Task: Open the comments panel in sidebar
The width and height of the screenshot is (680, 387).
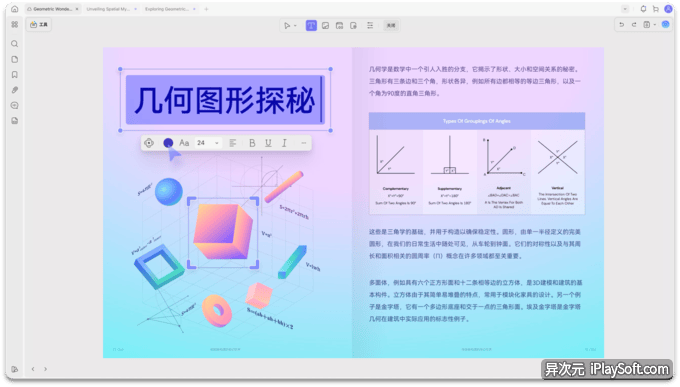Action: 14,105
